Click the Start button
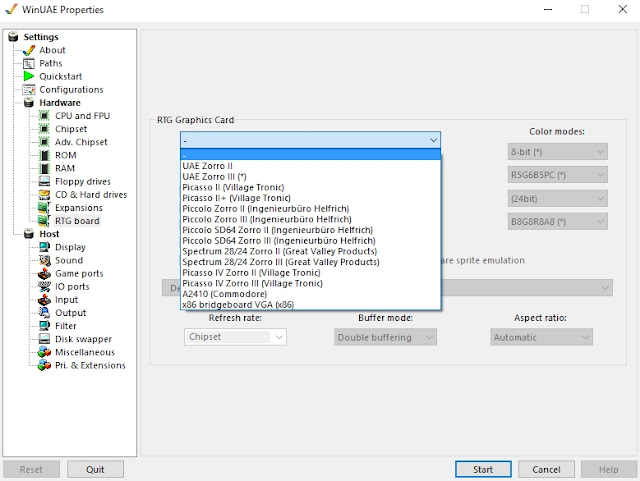This screenshot has width=640, height=481. tap(483, 470)
